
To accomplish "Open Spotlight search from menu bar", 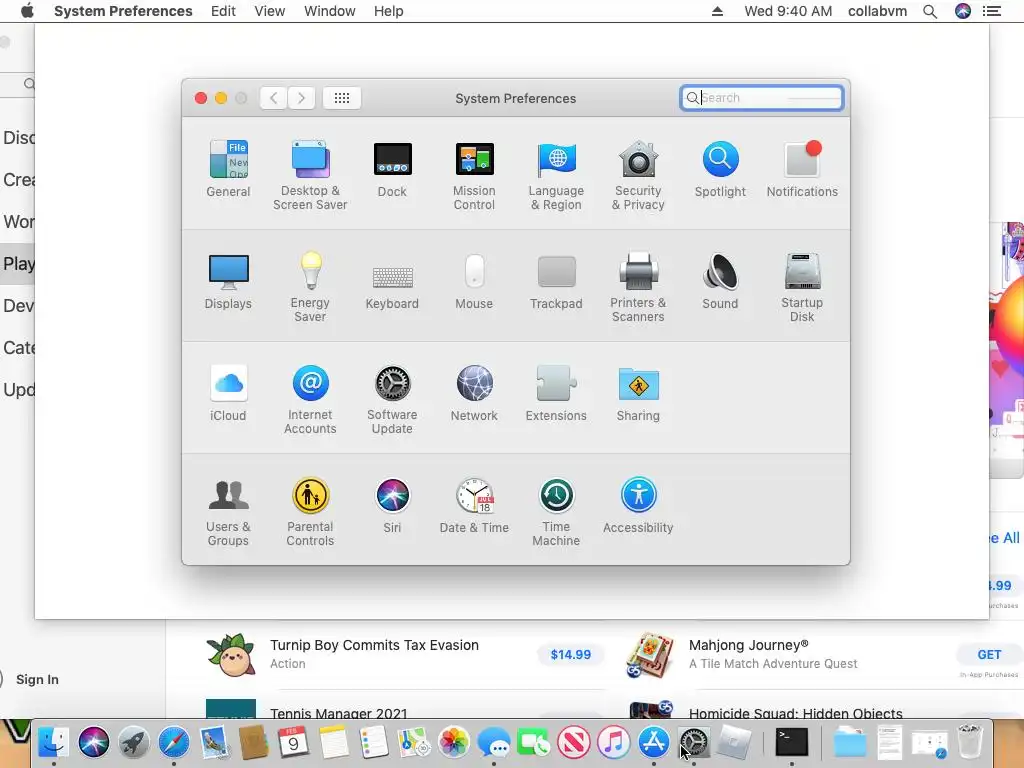I will pos(930,11).
